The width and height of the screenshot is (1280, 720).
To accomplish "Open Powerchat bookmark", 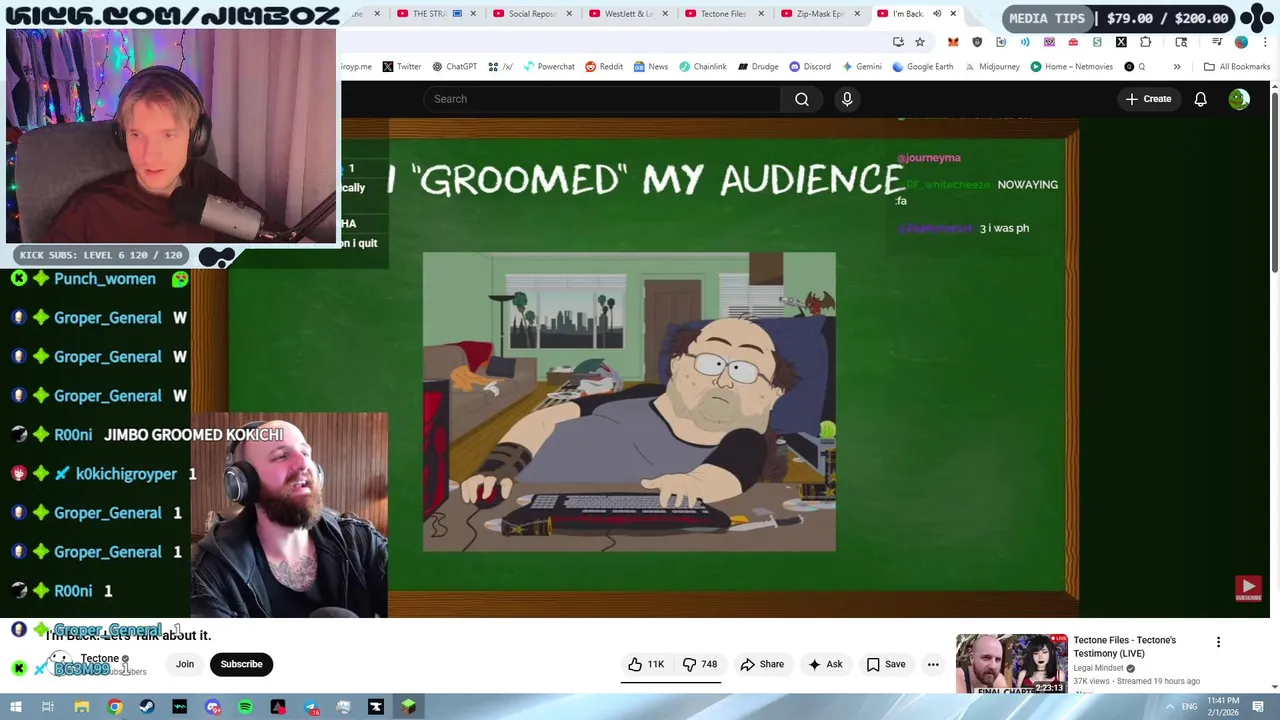I will tap(549, 67).
